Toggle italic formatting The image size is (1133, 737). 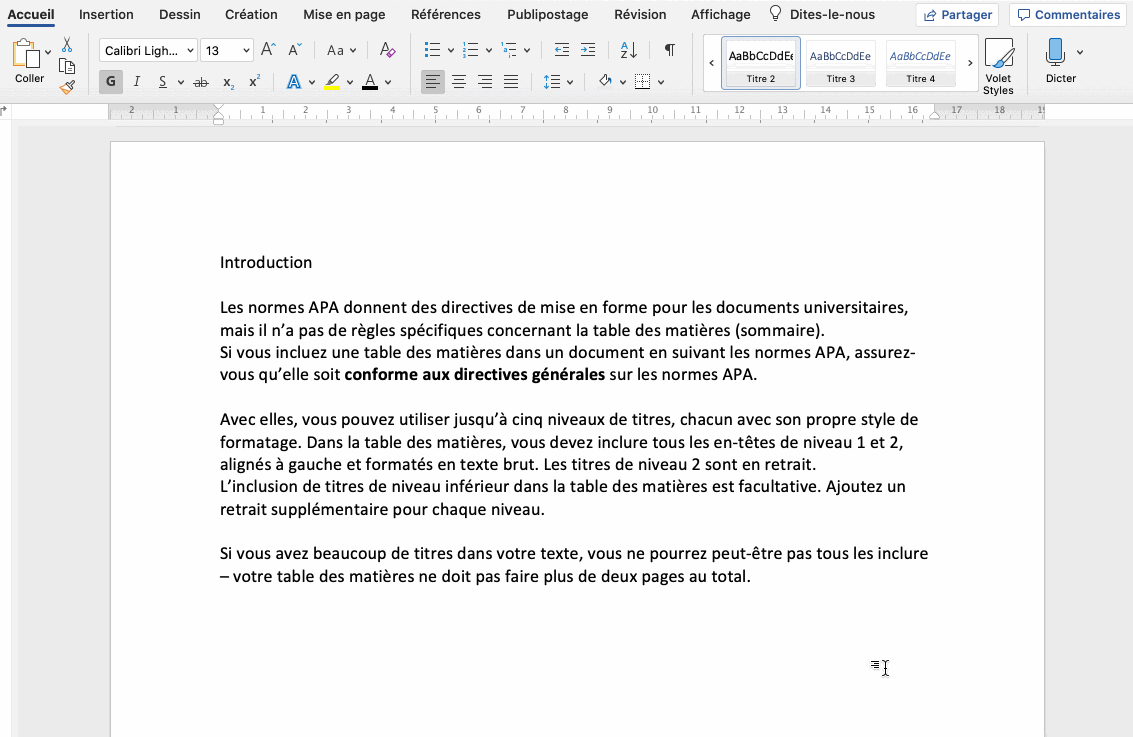135,81
